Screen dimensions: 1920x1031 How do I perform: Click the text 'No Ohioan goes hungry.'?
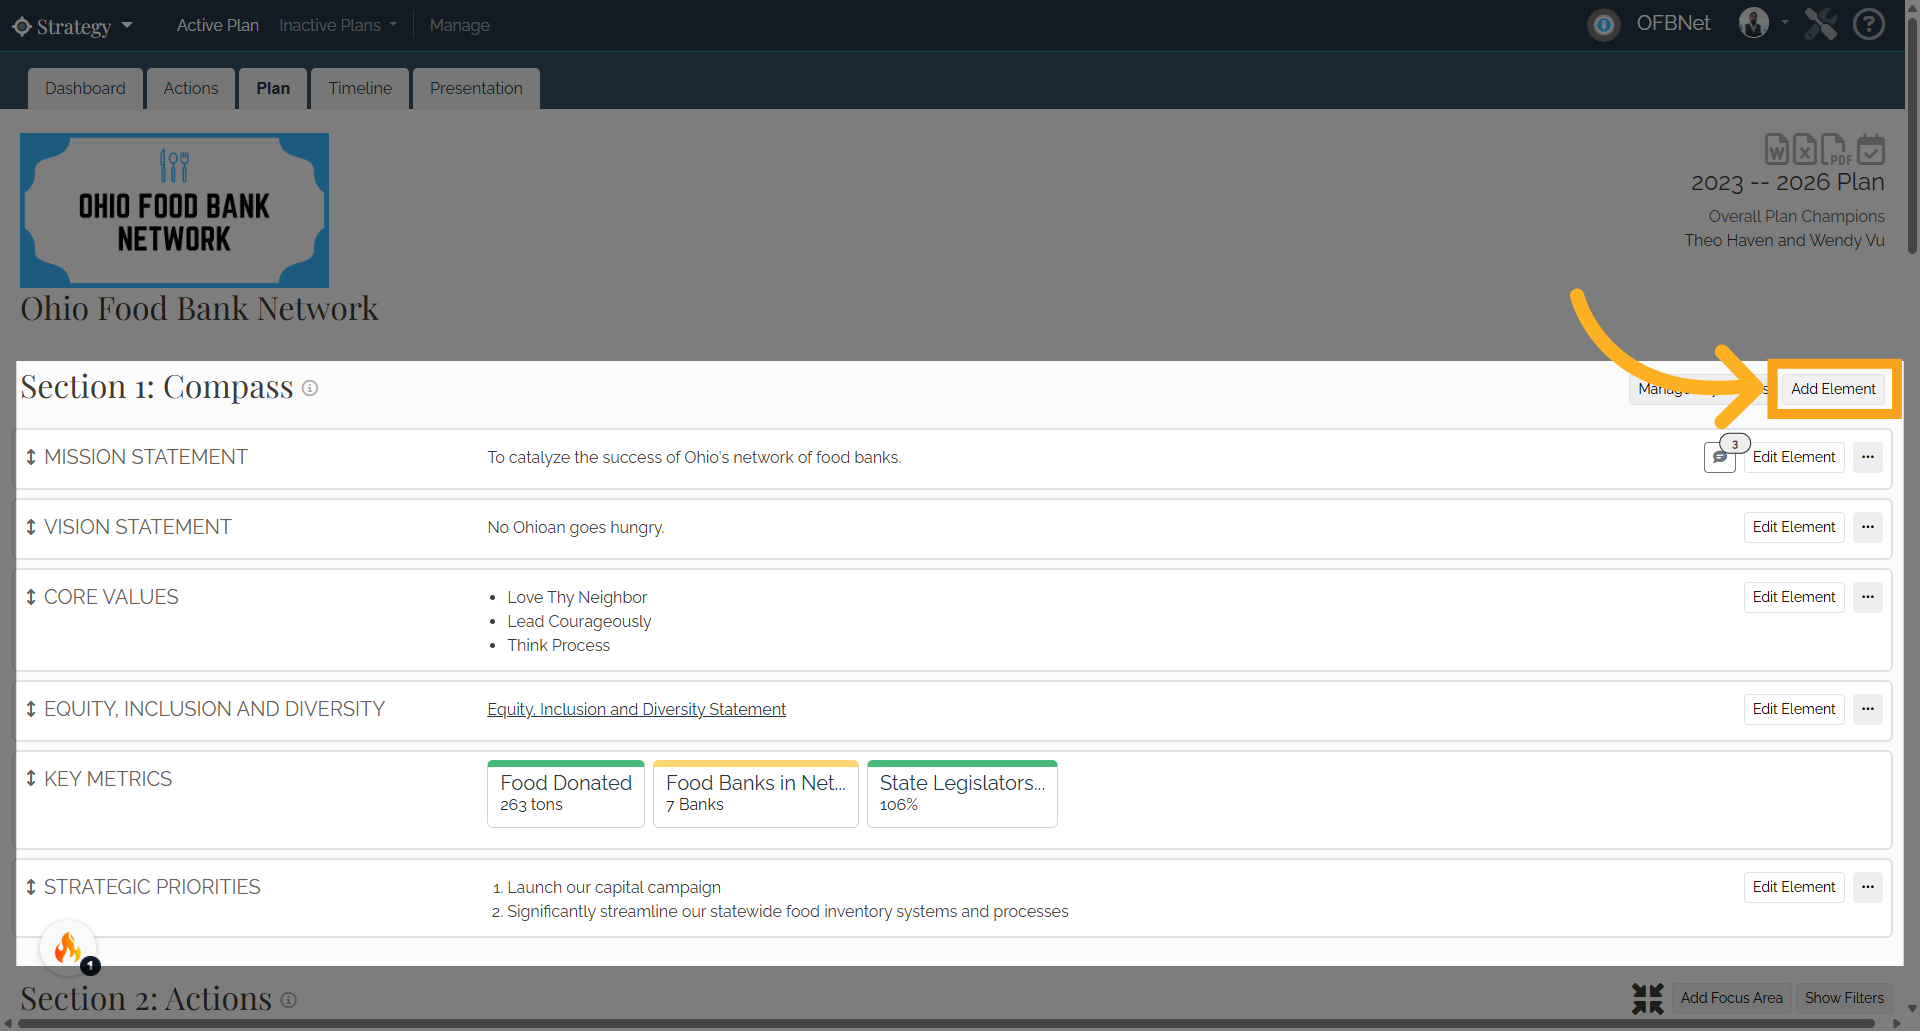[576, 528]
